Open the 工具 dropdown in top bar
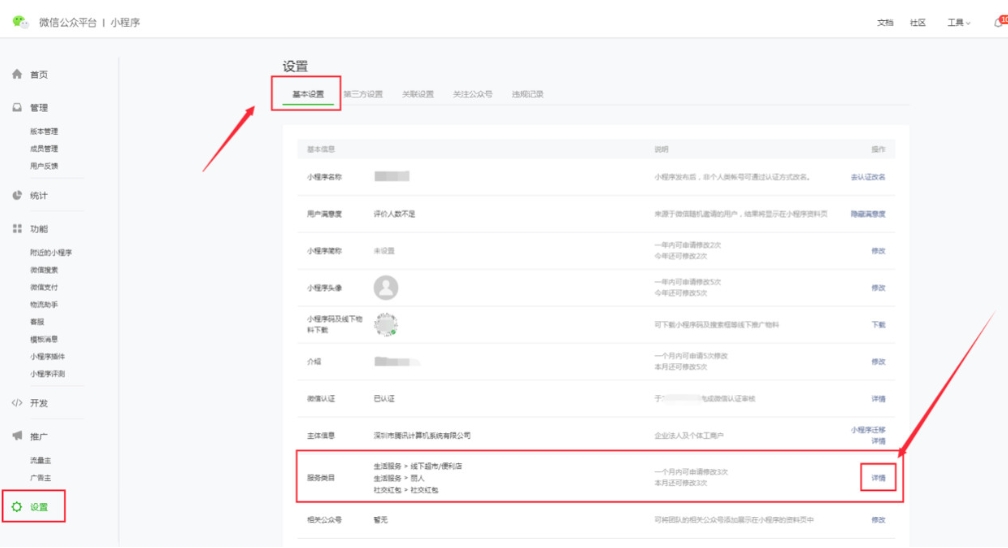The width and height of the screenshot is (1008, 548). point(958,23)
